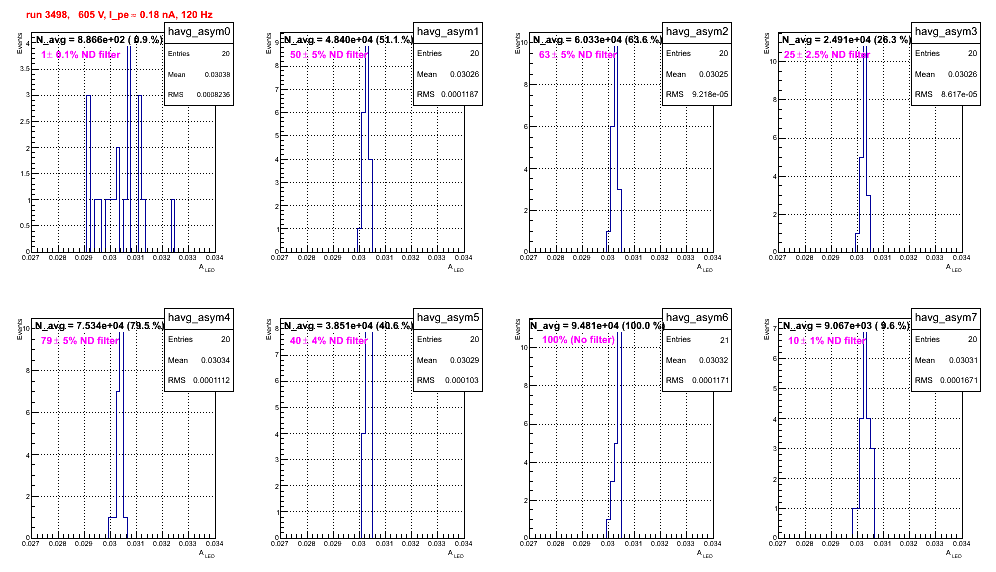
Task: Click the 100% (No filter) label
Action: pyautogui.click(x=579, y=340)
